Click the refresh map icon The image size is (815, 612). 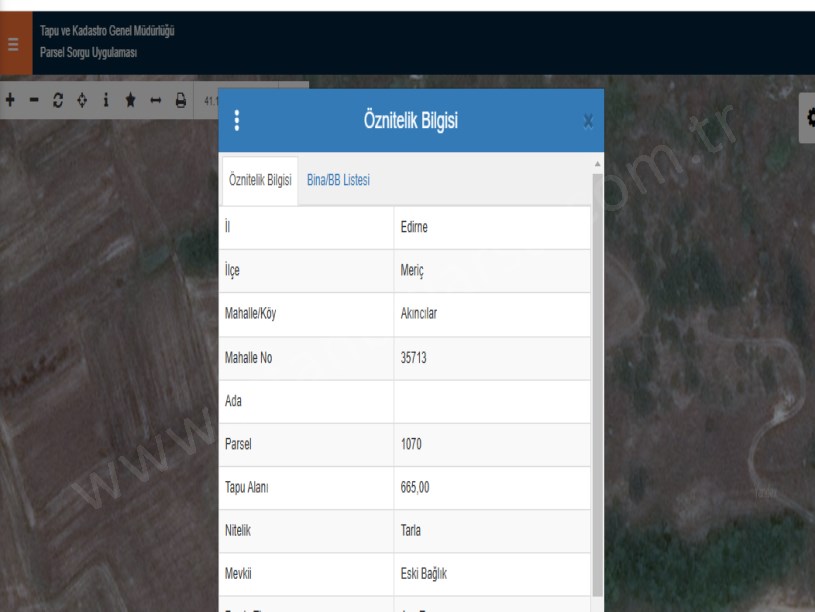click(58, 101)
